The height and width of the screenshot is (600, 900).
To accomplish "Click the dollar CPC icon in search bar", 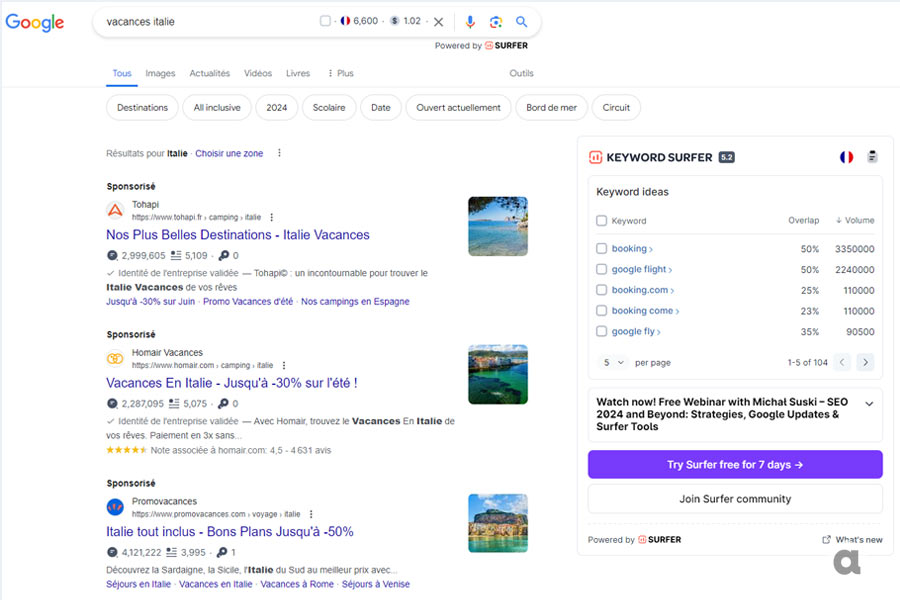I will pyautogui.click(x=394, y=21).
